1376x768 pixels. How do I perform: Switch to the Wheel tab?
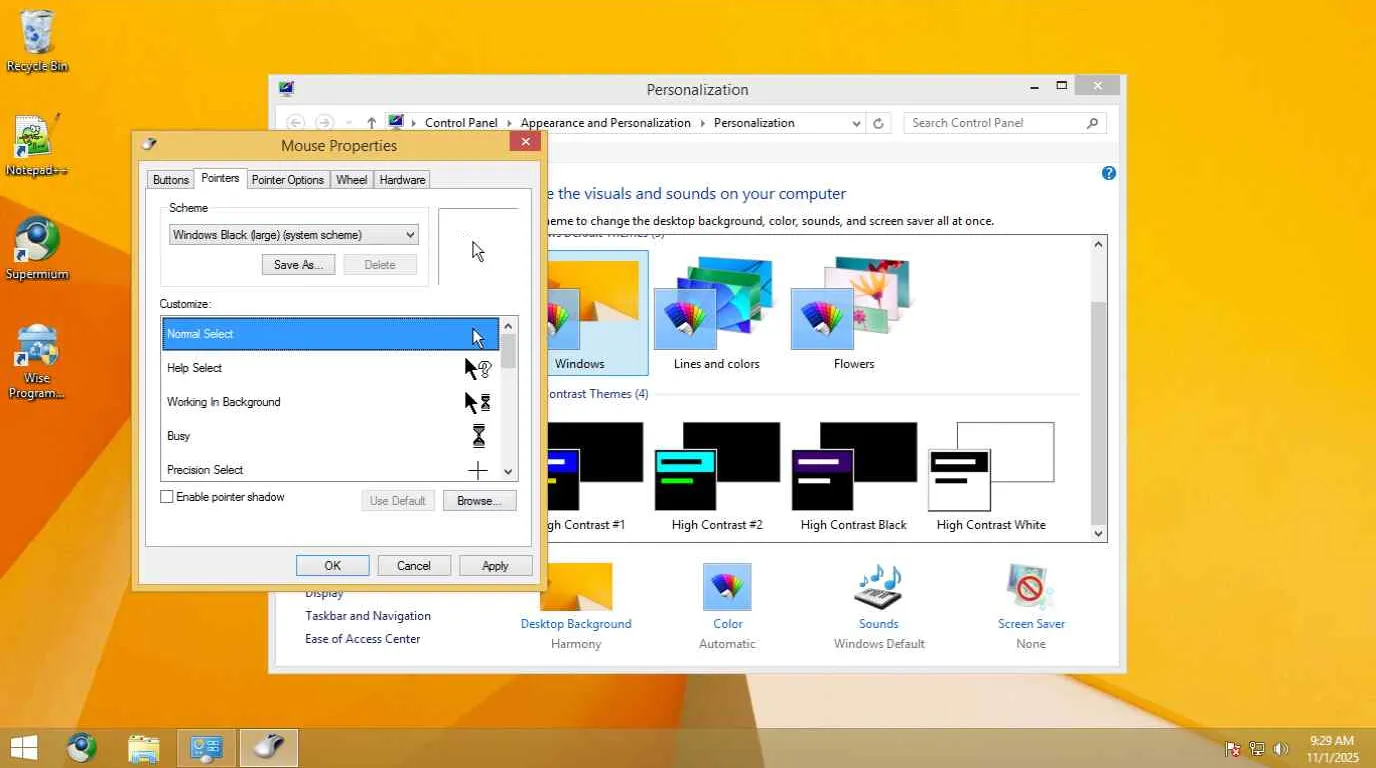[352, 180]
